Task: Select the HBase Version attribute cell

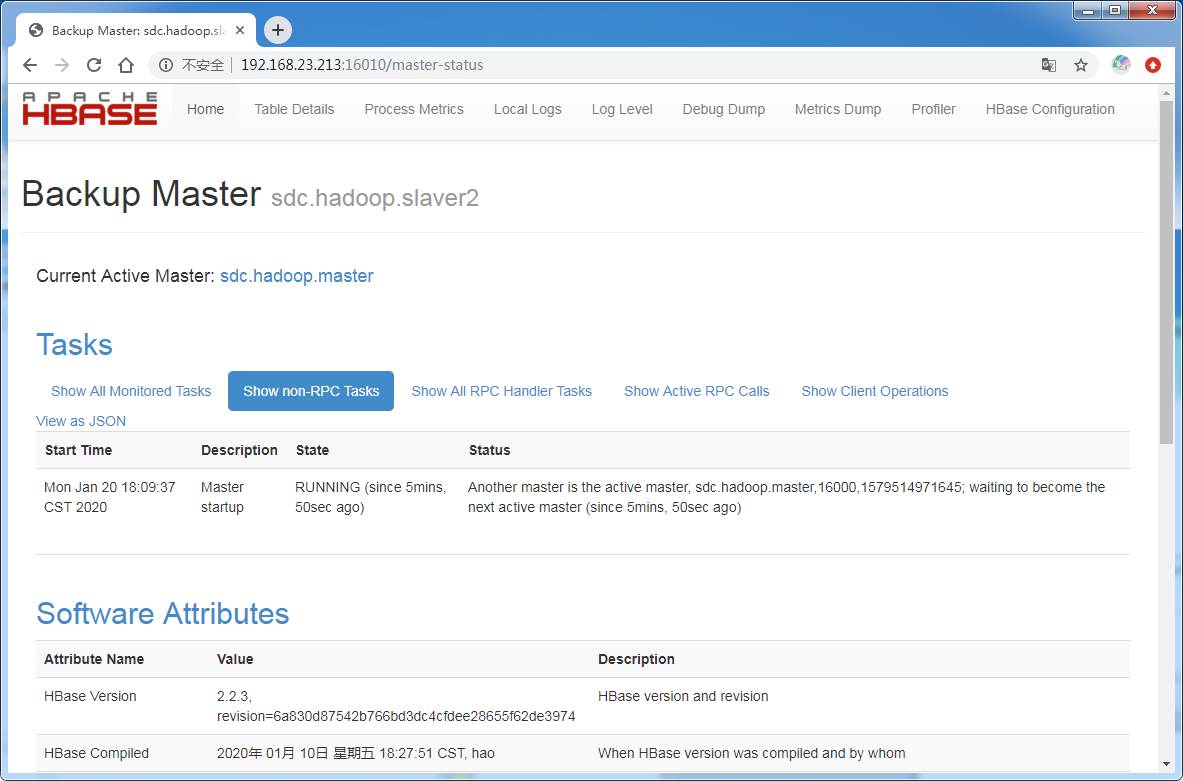Action: click(90, 696)
